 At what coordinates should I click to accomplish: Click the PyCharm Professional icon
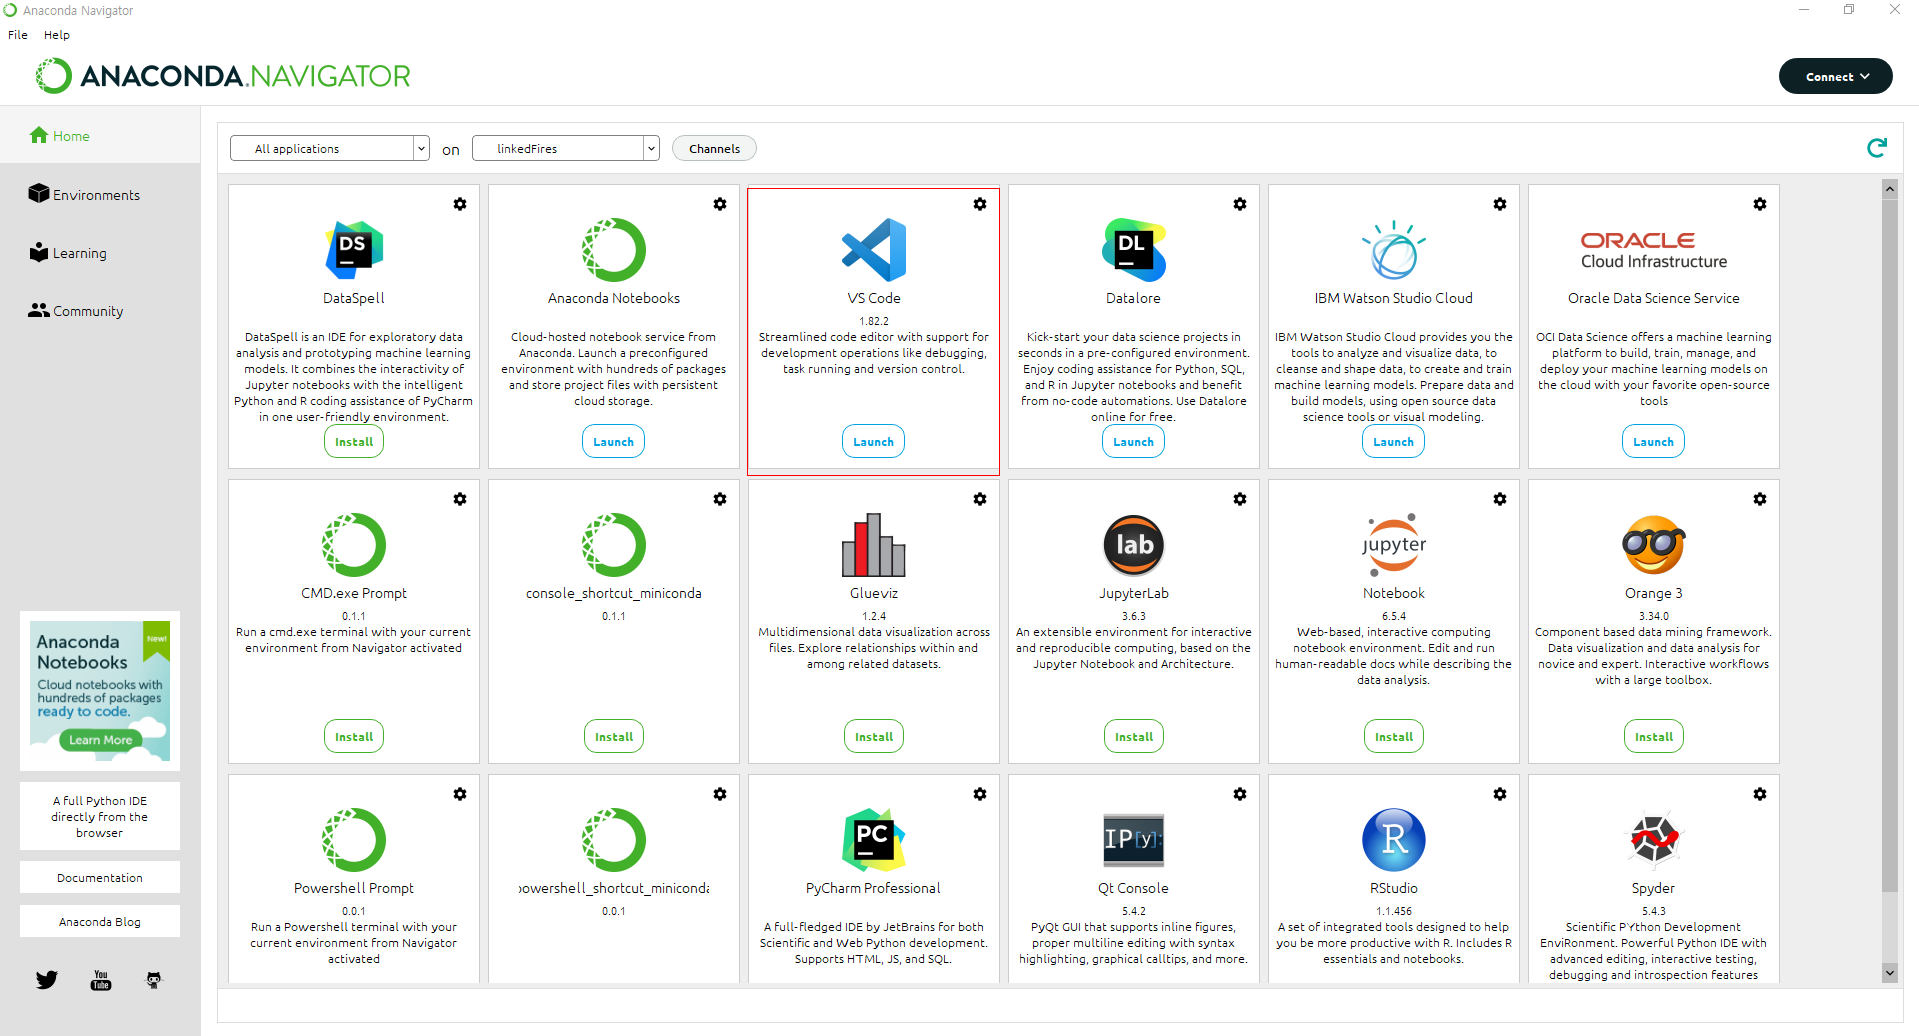874,840
